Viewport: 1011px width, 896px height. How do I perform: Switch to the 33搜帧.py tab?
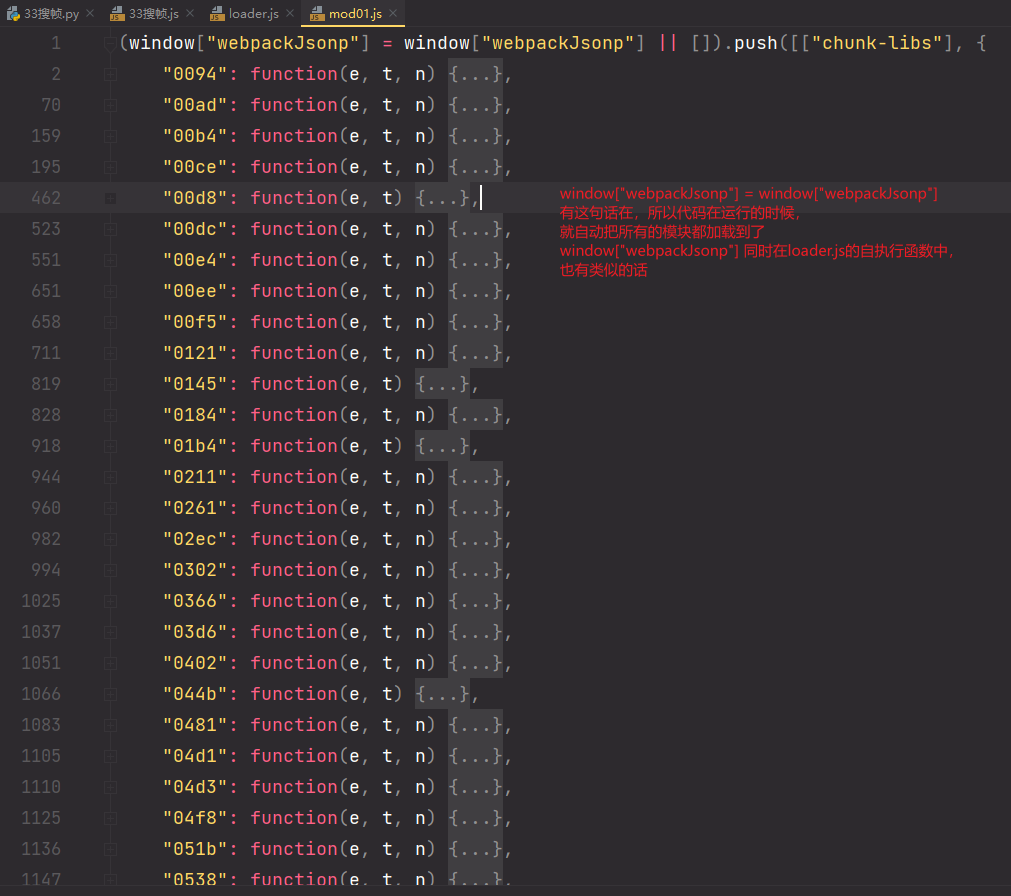[x=51, y=14]
